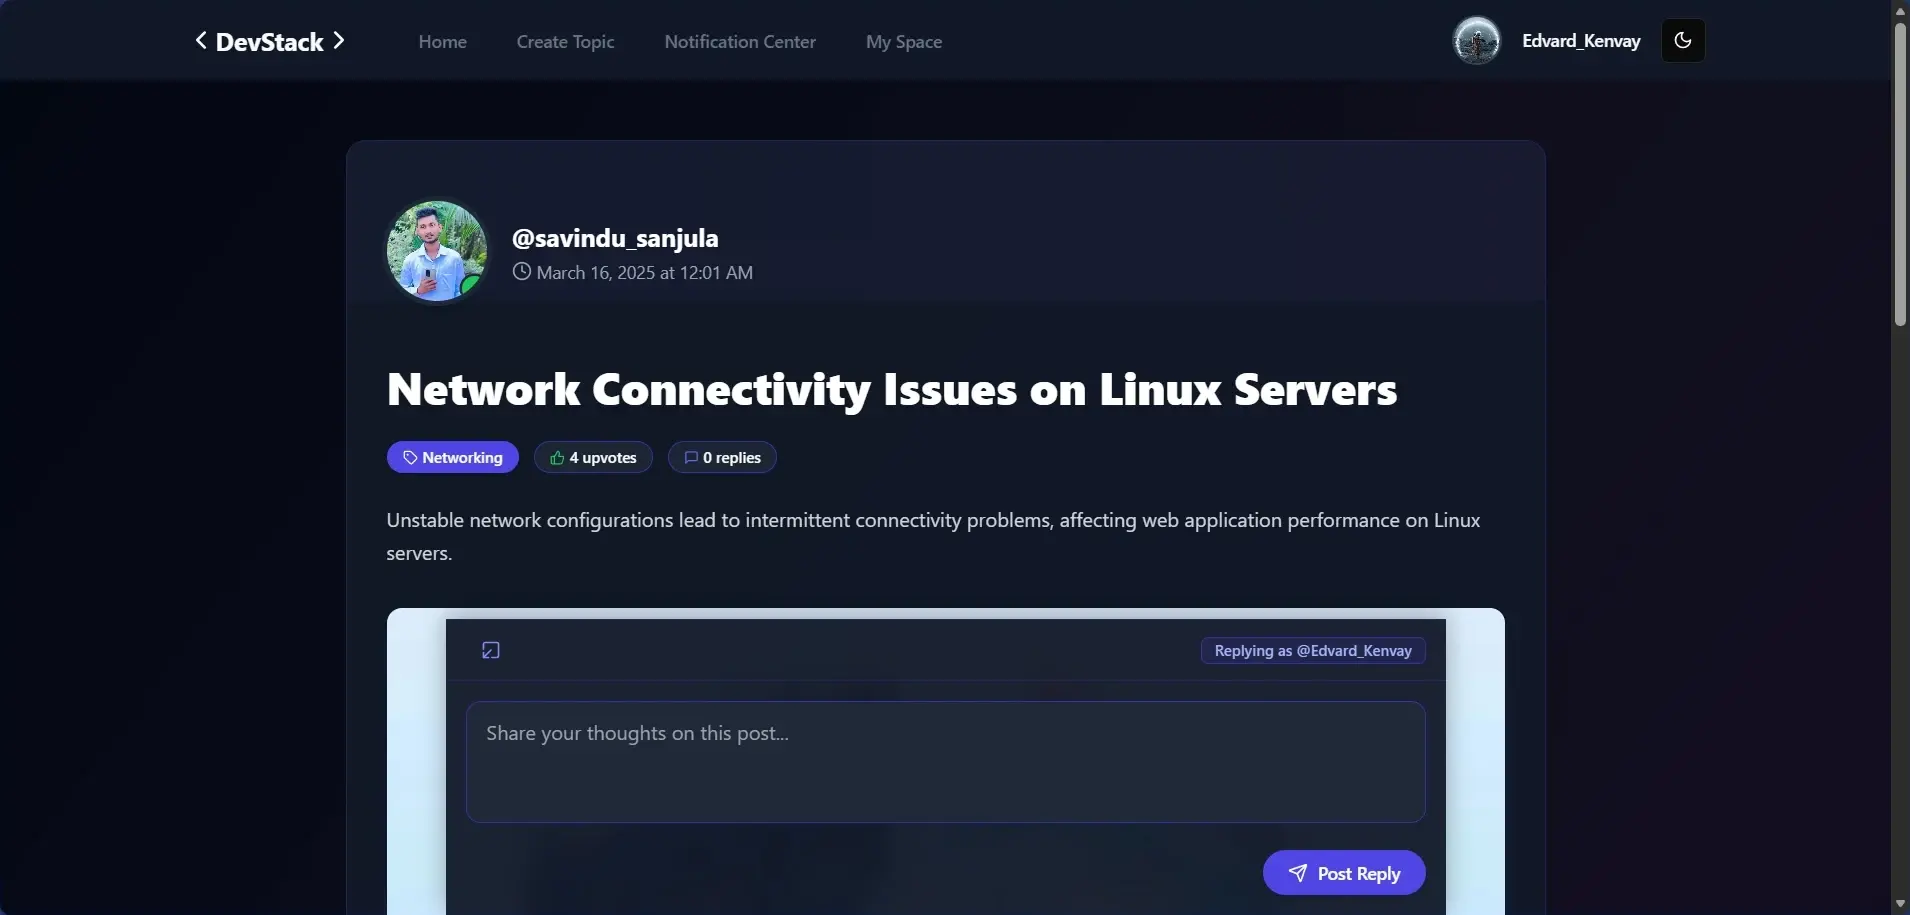Select the Networking tag badge
This screenshot has height=915, width=1910.
[453, 457]
